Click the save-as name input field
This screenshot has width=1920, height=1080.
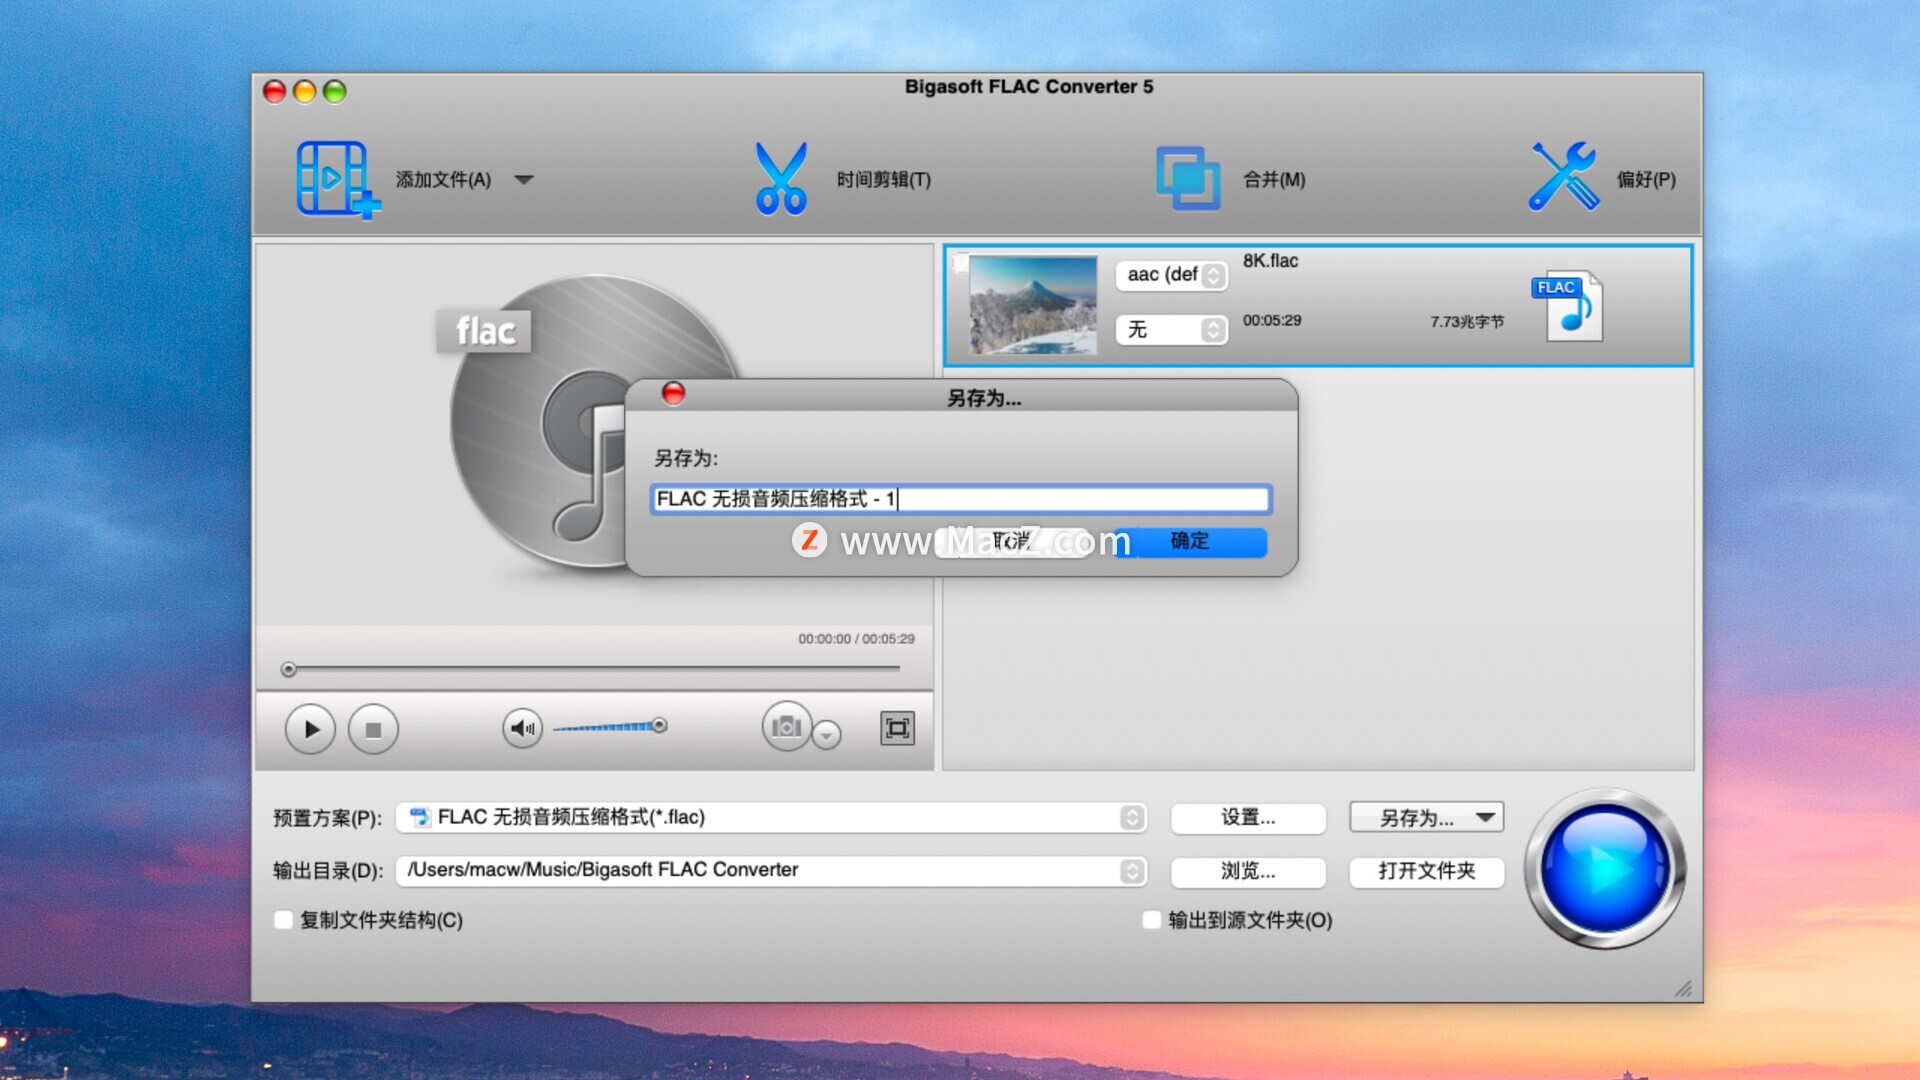960,499
